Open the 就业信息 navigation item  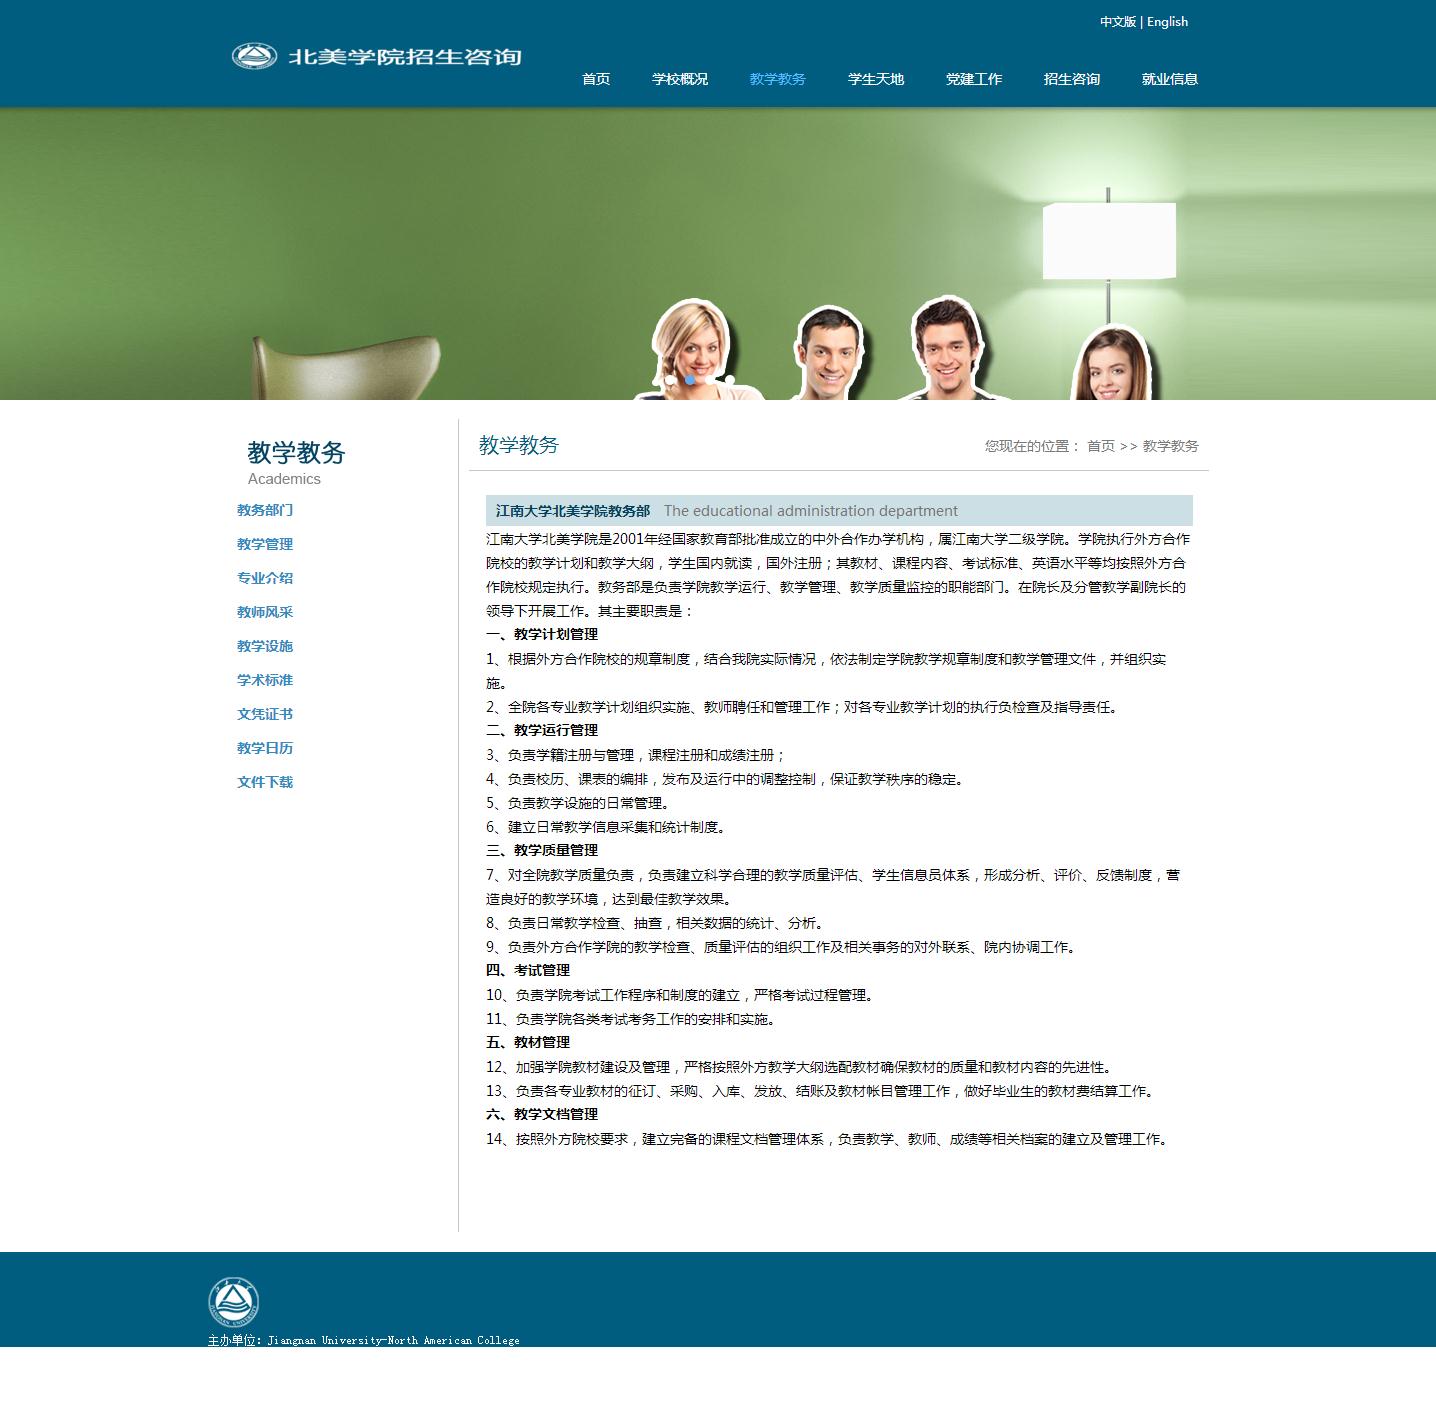1170,79
